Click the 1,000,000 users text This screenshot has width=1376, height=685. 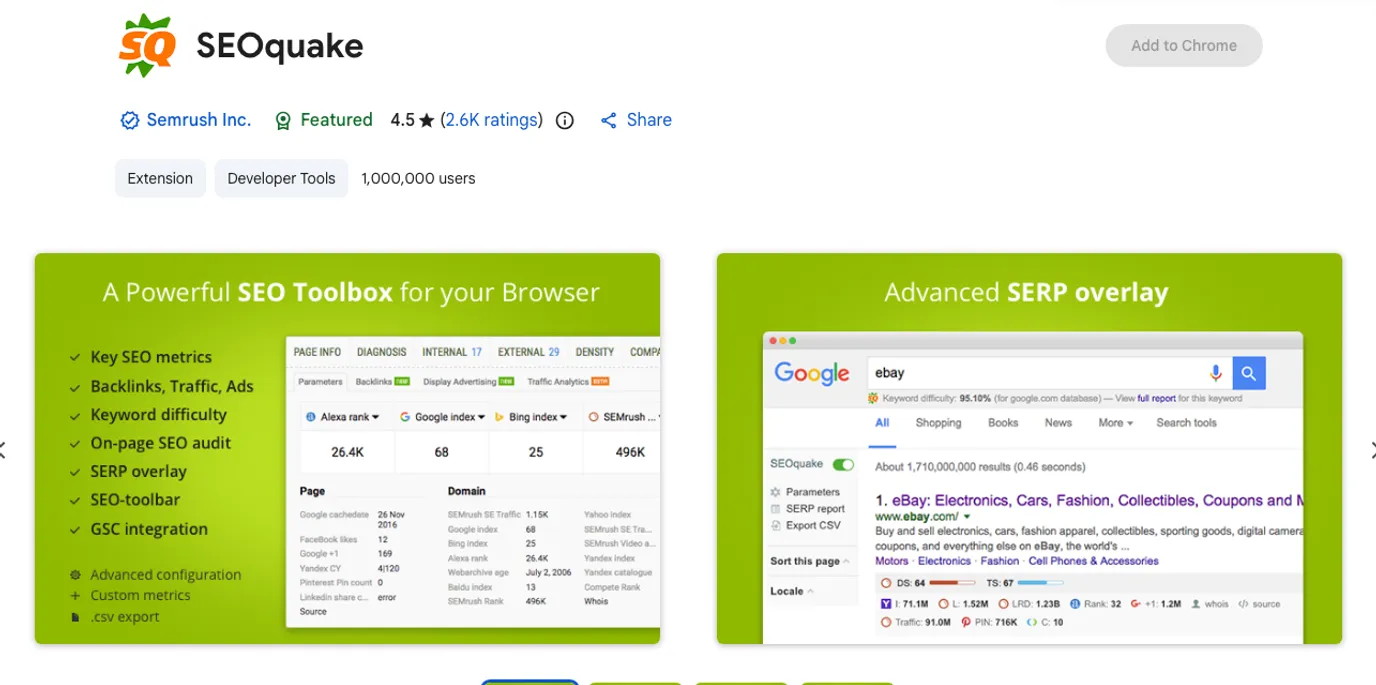click(x=418, y=178)
